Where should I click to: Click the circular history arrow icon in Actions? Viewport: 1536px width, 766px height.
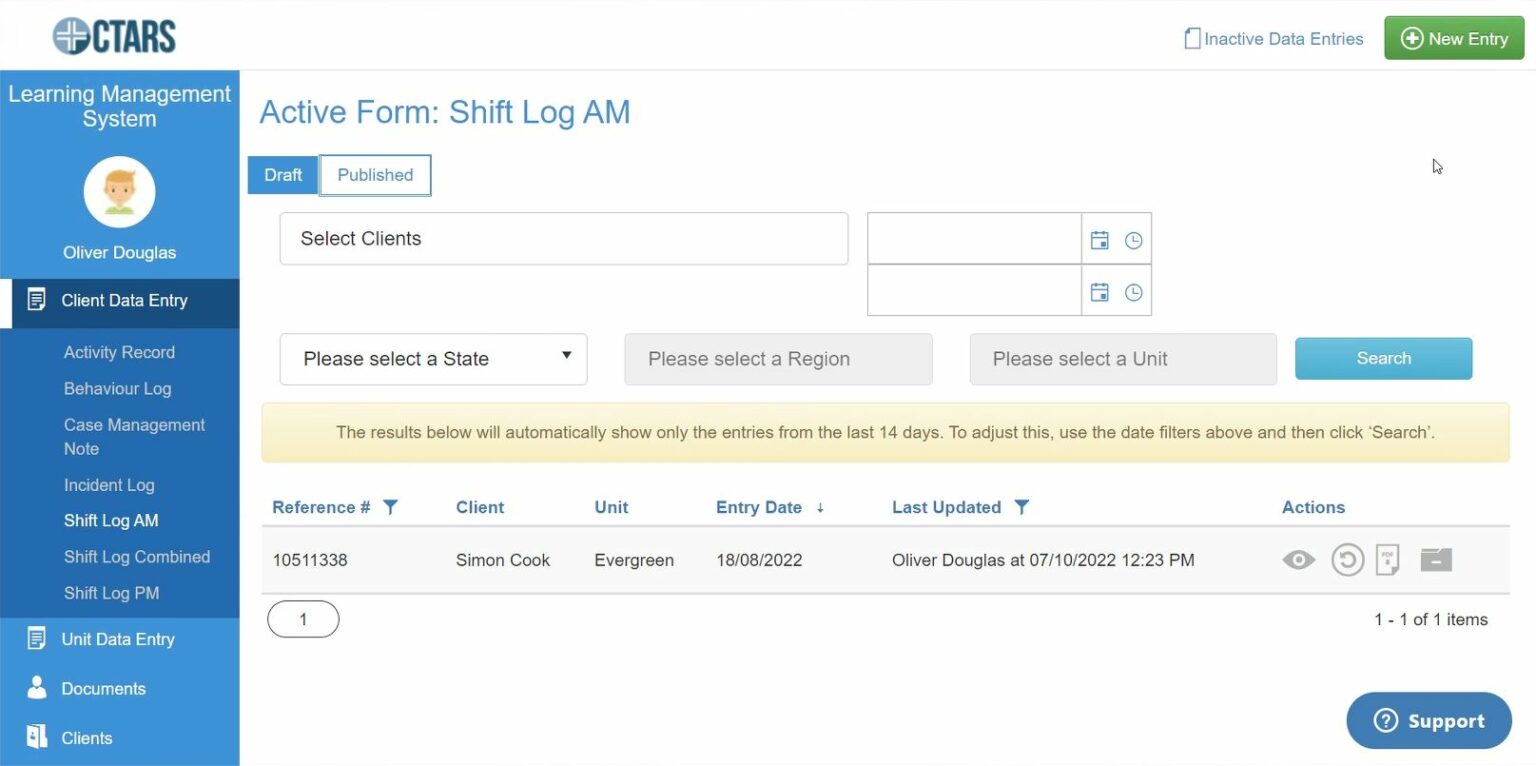1347,560
